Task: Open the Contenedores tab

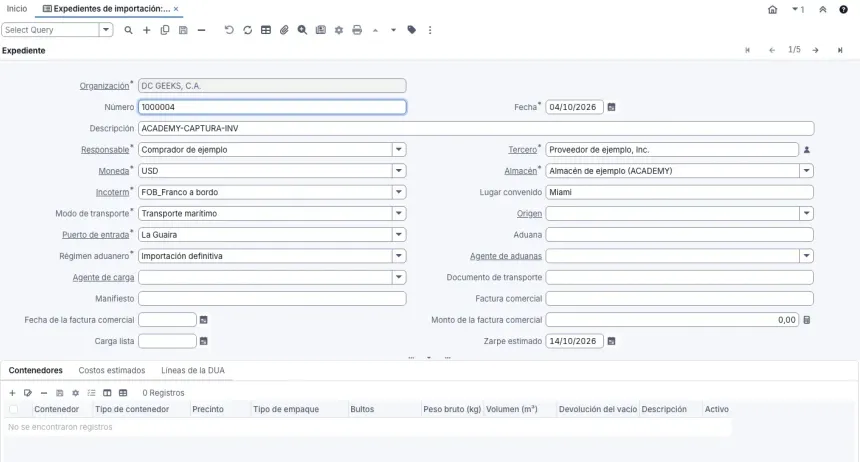Action: [36, 370]
